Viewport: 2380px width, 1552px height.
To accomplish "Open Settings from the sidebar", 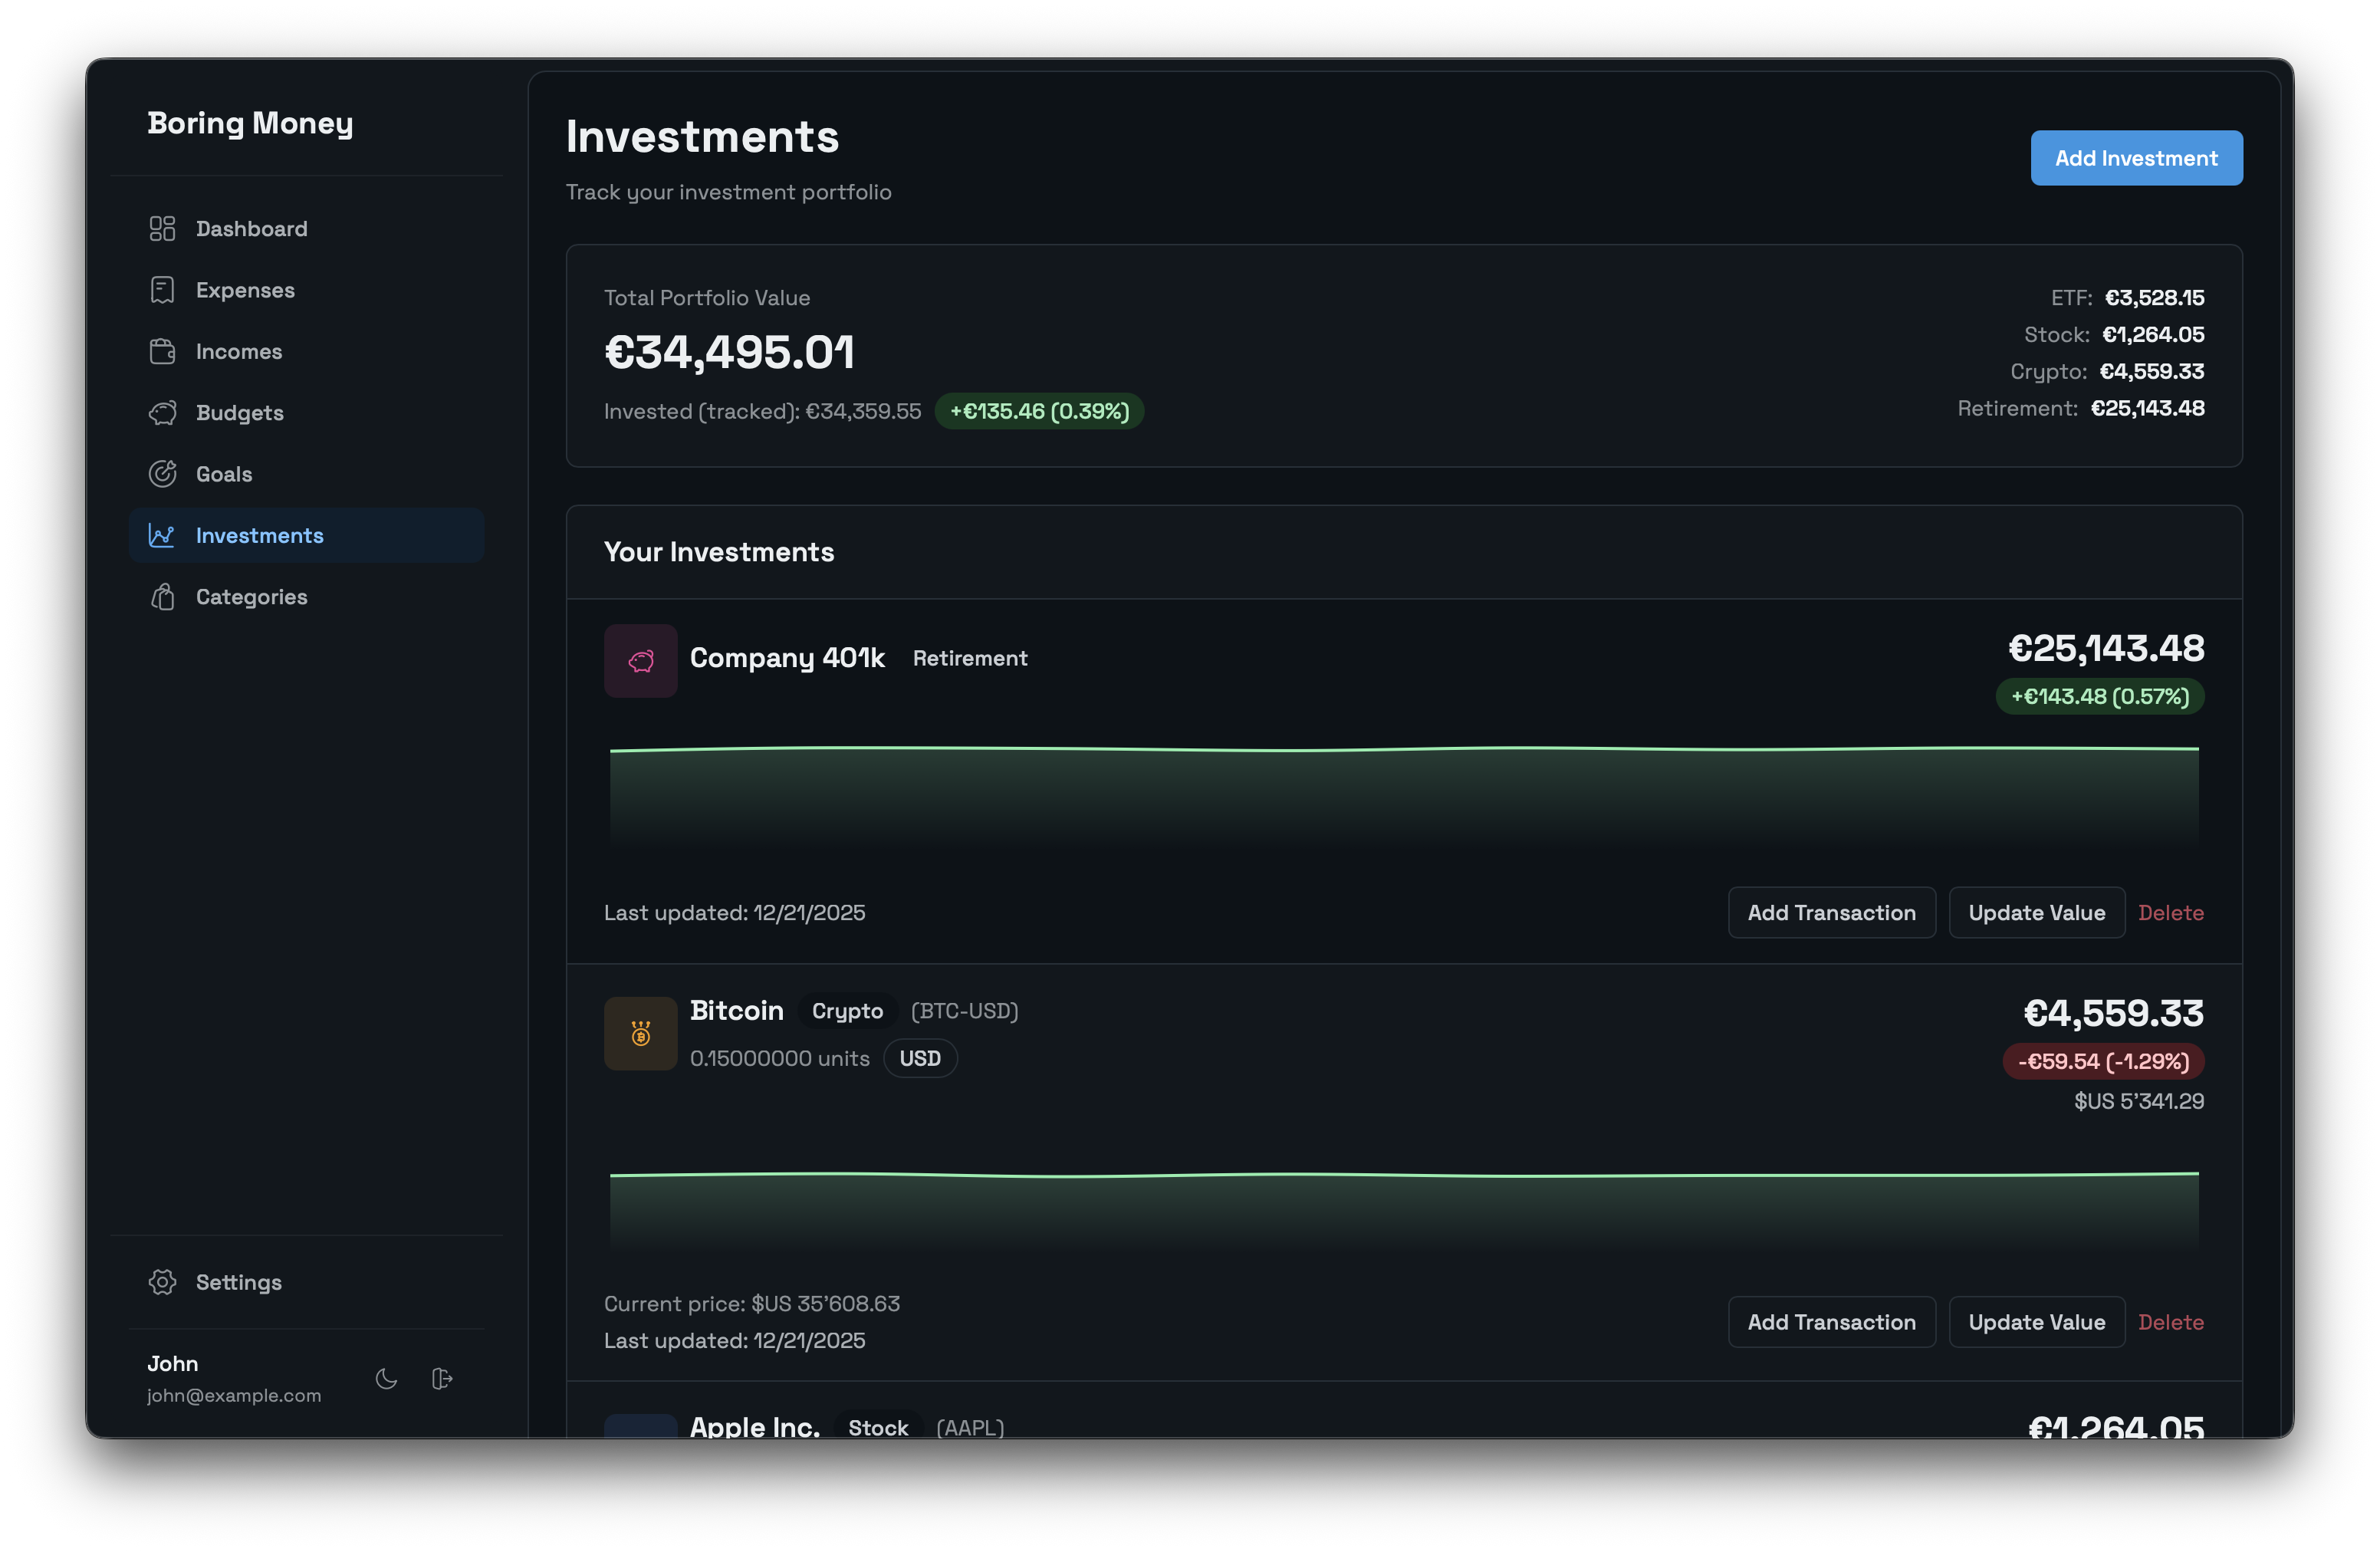I will (x=306, y=1282).
